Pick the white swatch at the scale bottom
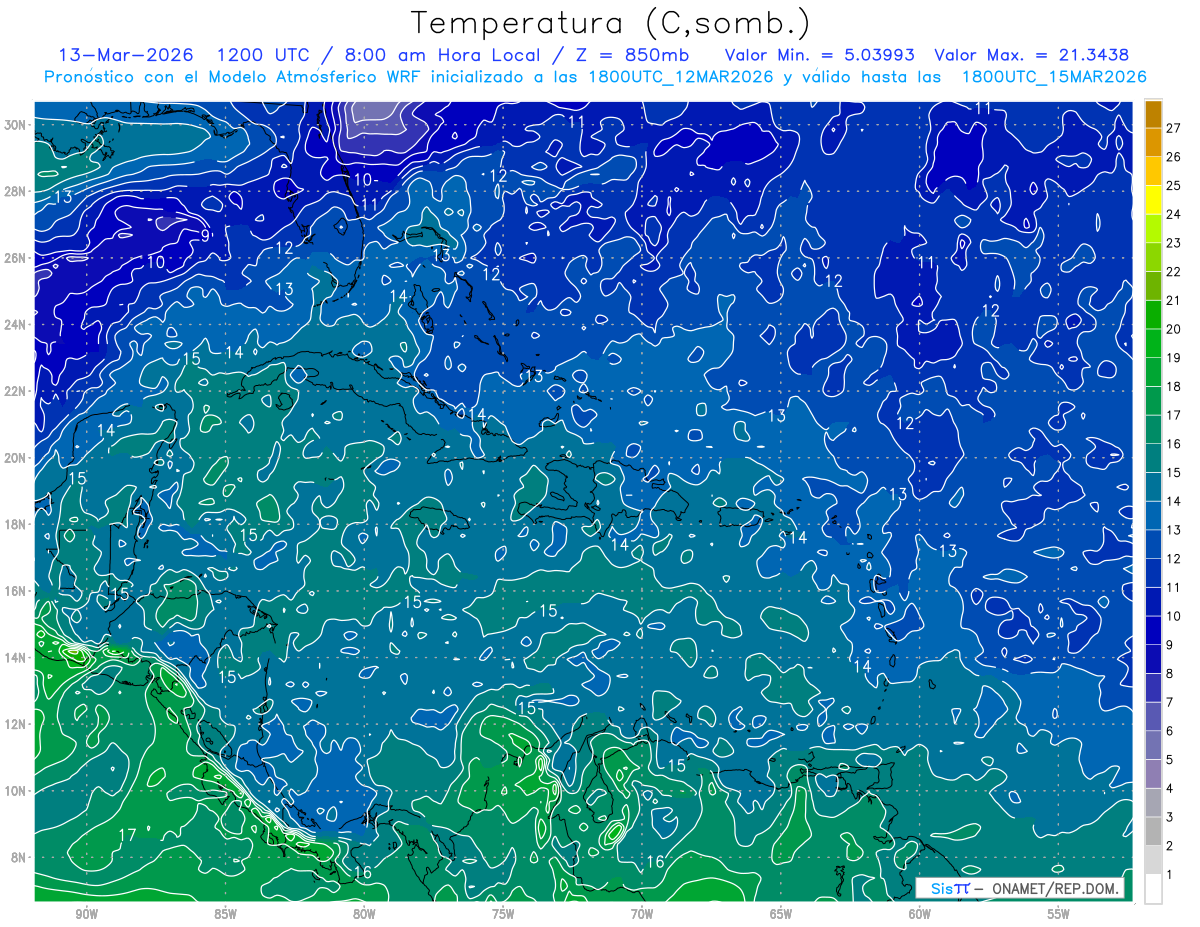The image size is (1200, 927). [x=1154, y=888]
